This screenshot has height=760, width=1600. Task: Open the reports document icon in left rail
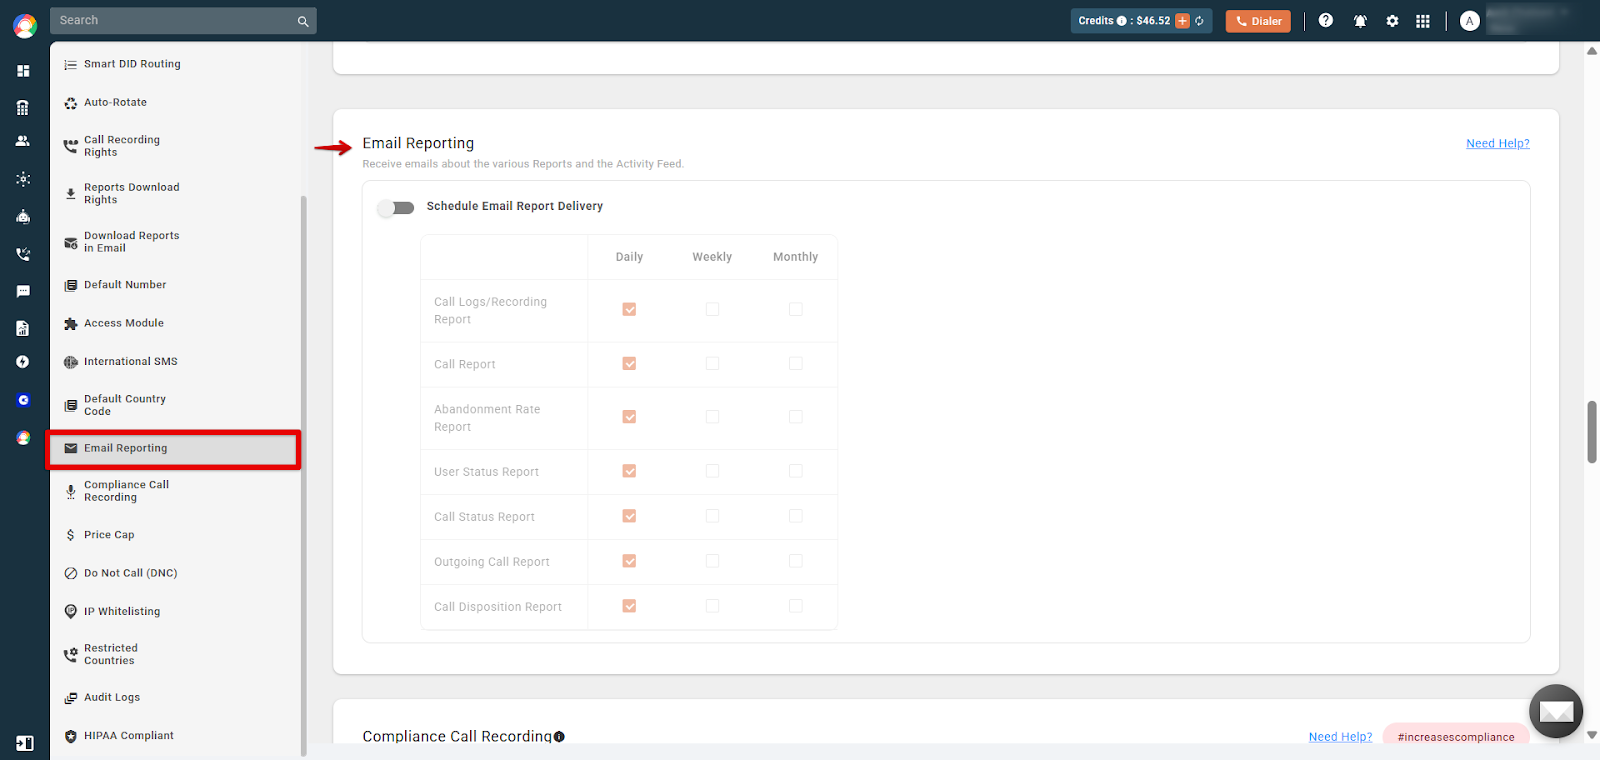tap(23, 328)
